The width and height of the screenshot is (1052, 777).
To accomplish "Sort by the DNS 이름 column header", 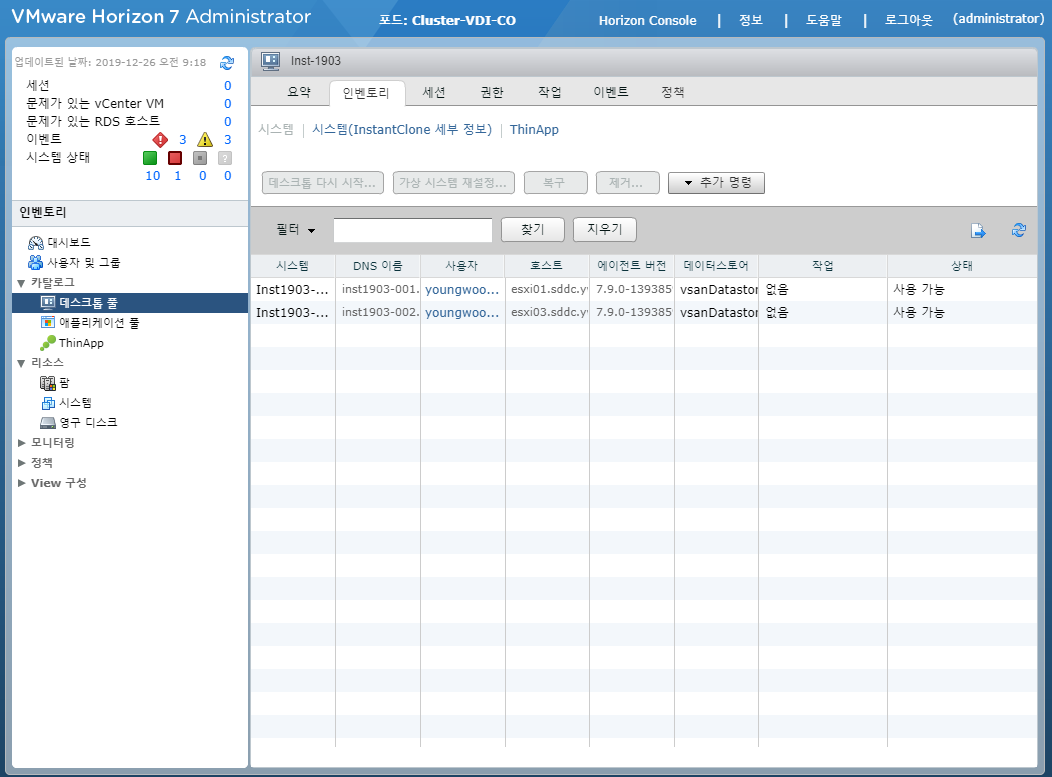I will [x=378, y=266].
